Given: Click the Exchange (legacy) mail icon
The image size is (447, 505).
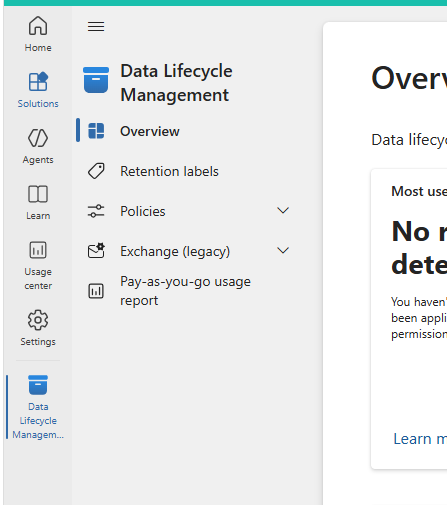Looking at the screenshot, I should coord(96,251).
